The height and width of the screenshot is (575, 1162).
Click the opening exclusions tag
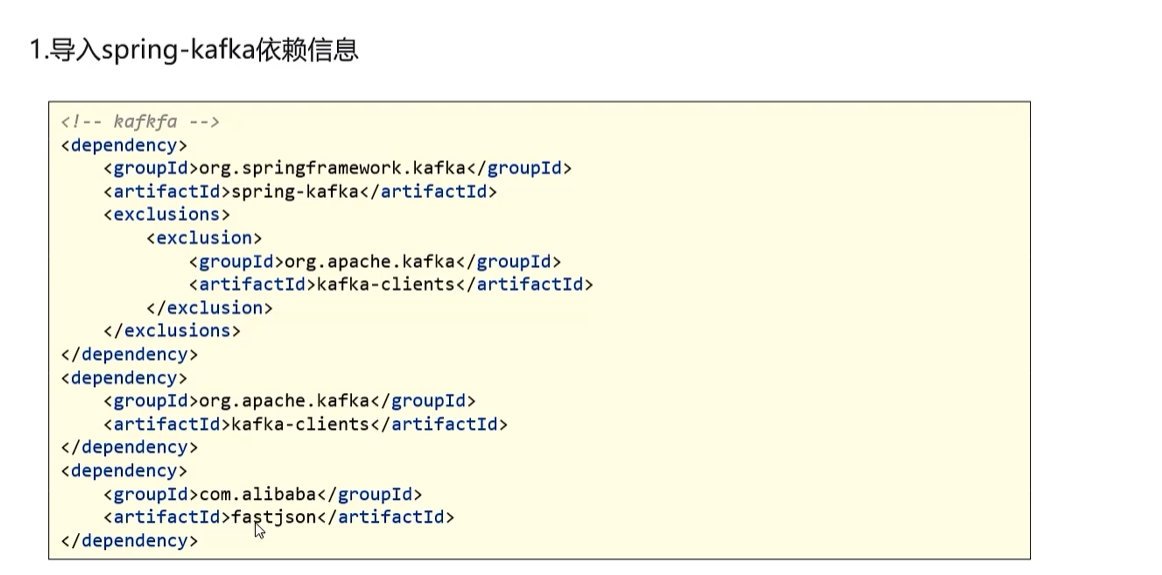[167, 215]
